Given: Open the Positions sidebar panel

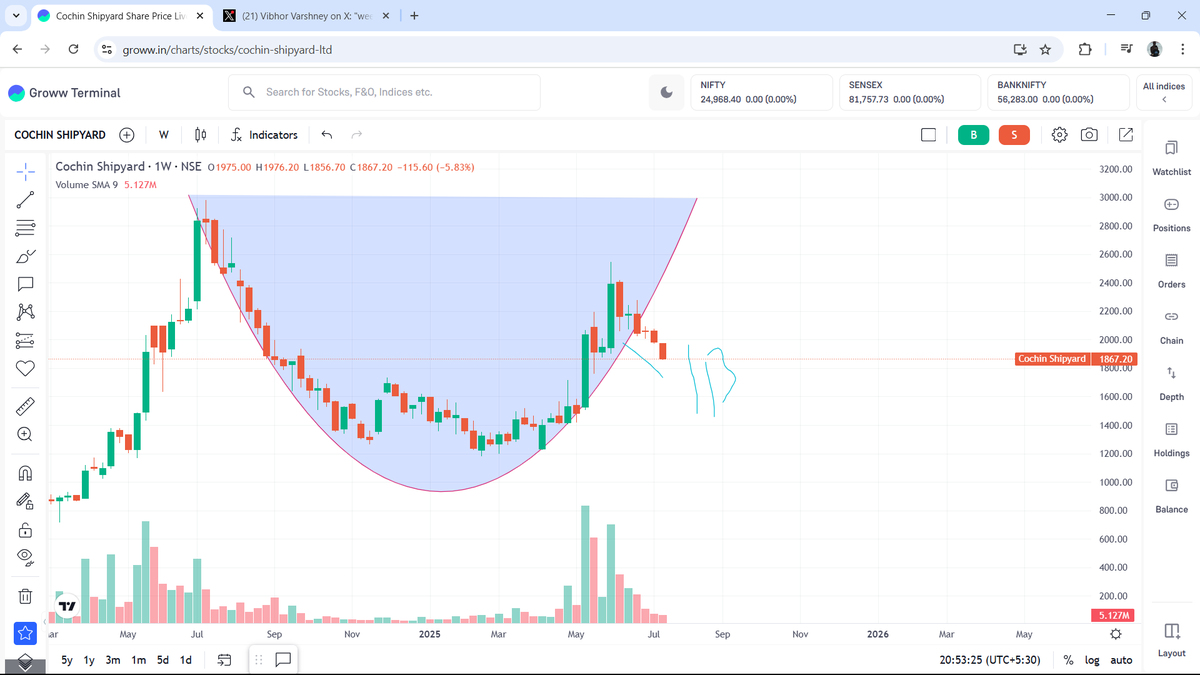Looking at the screenshot, I should [1171, 215].
